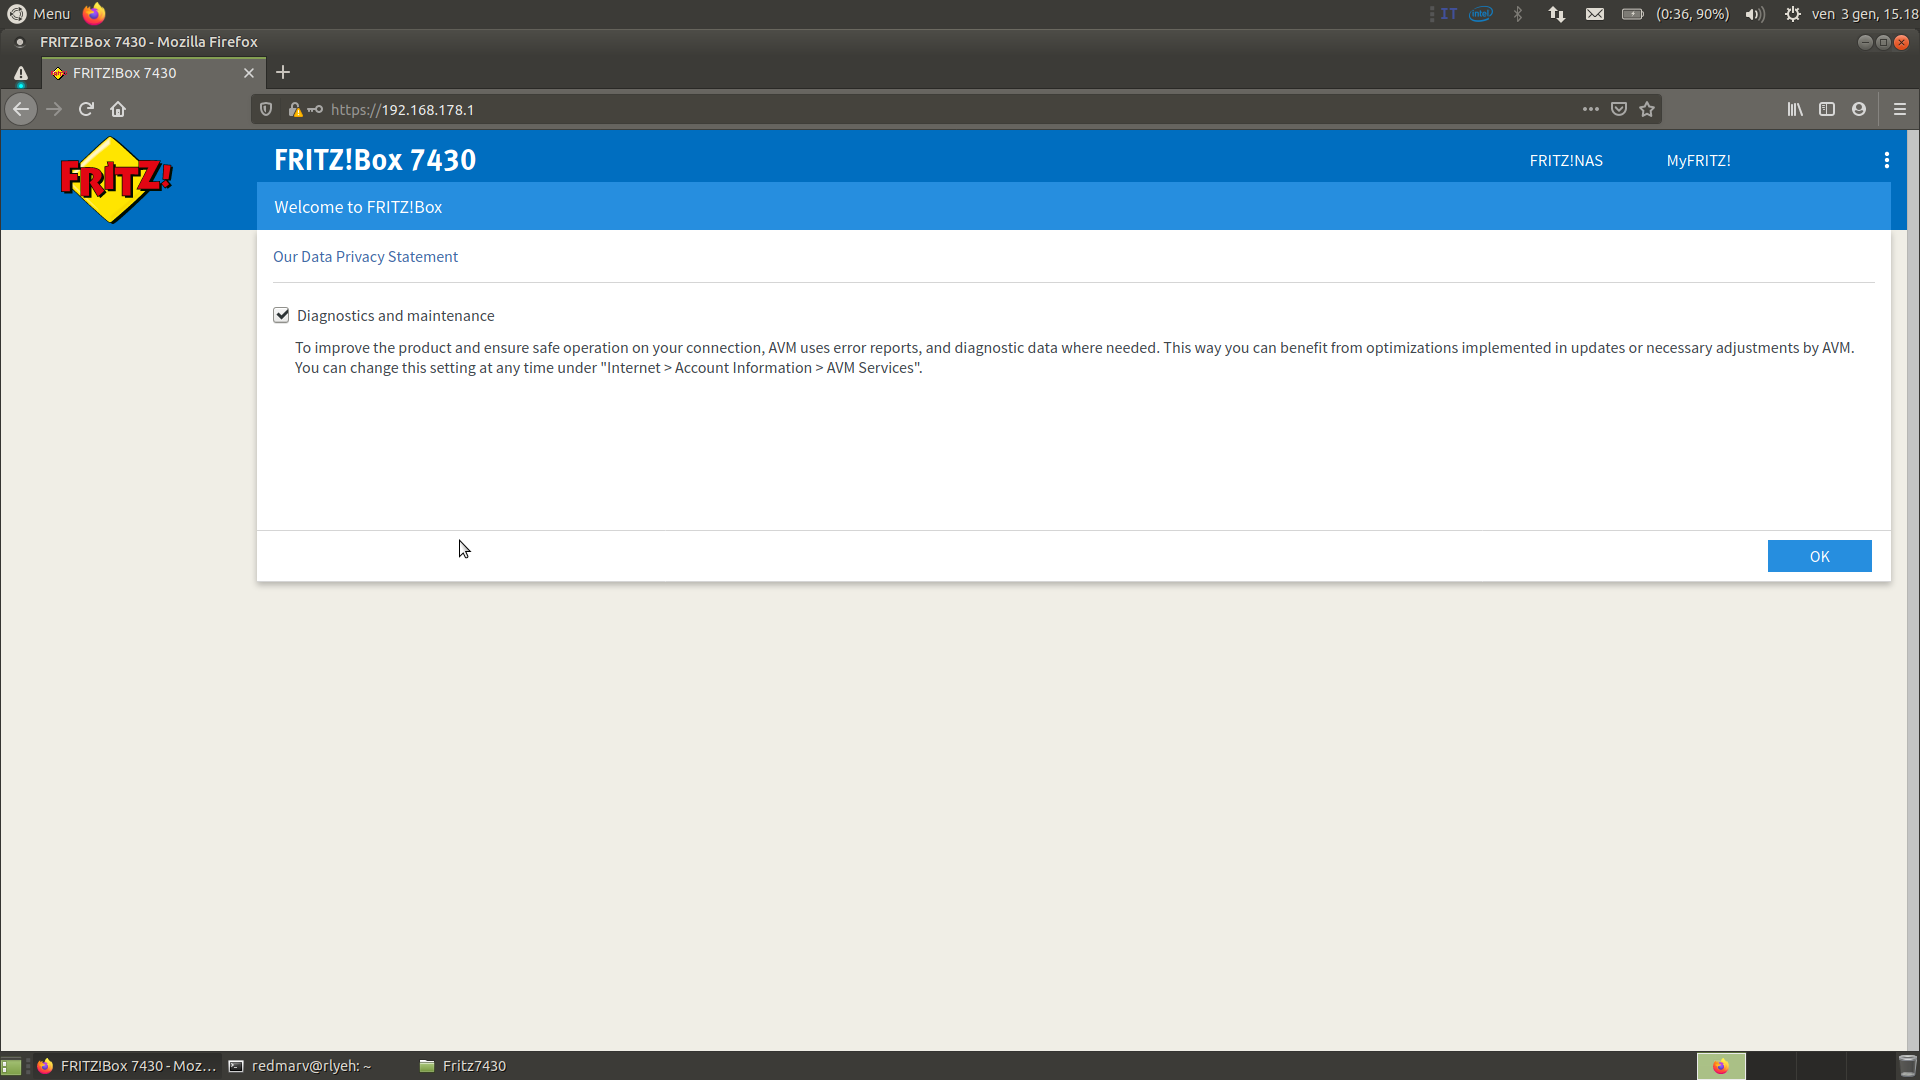The height and width of the screenshot is (1080, 1920).
Task: Open the tracking protection shield icon
Action: (266, 109)
